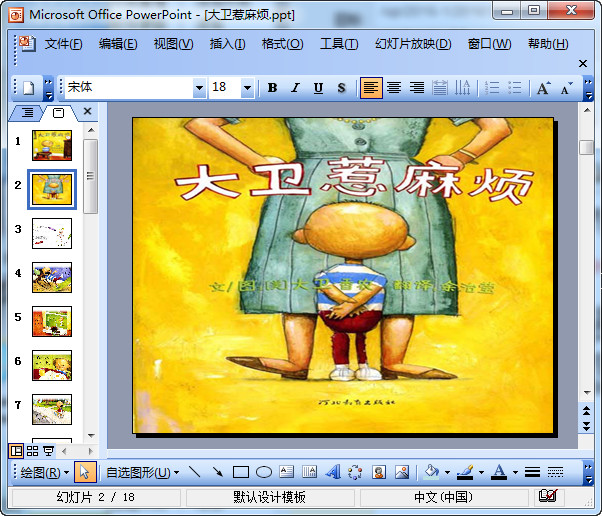This screenshot has height=516, width=602.
Task: Open the 视图(V) menu
Action: pyautogui.click(x=174, y=44)
